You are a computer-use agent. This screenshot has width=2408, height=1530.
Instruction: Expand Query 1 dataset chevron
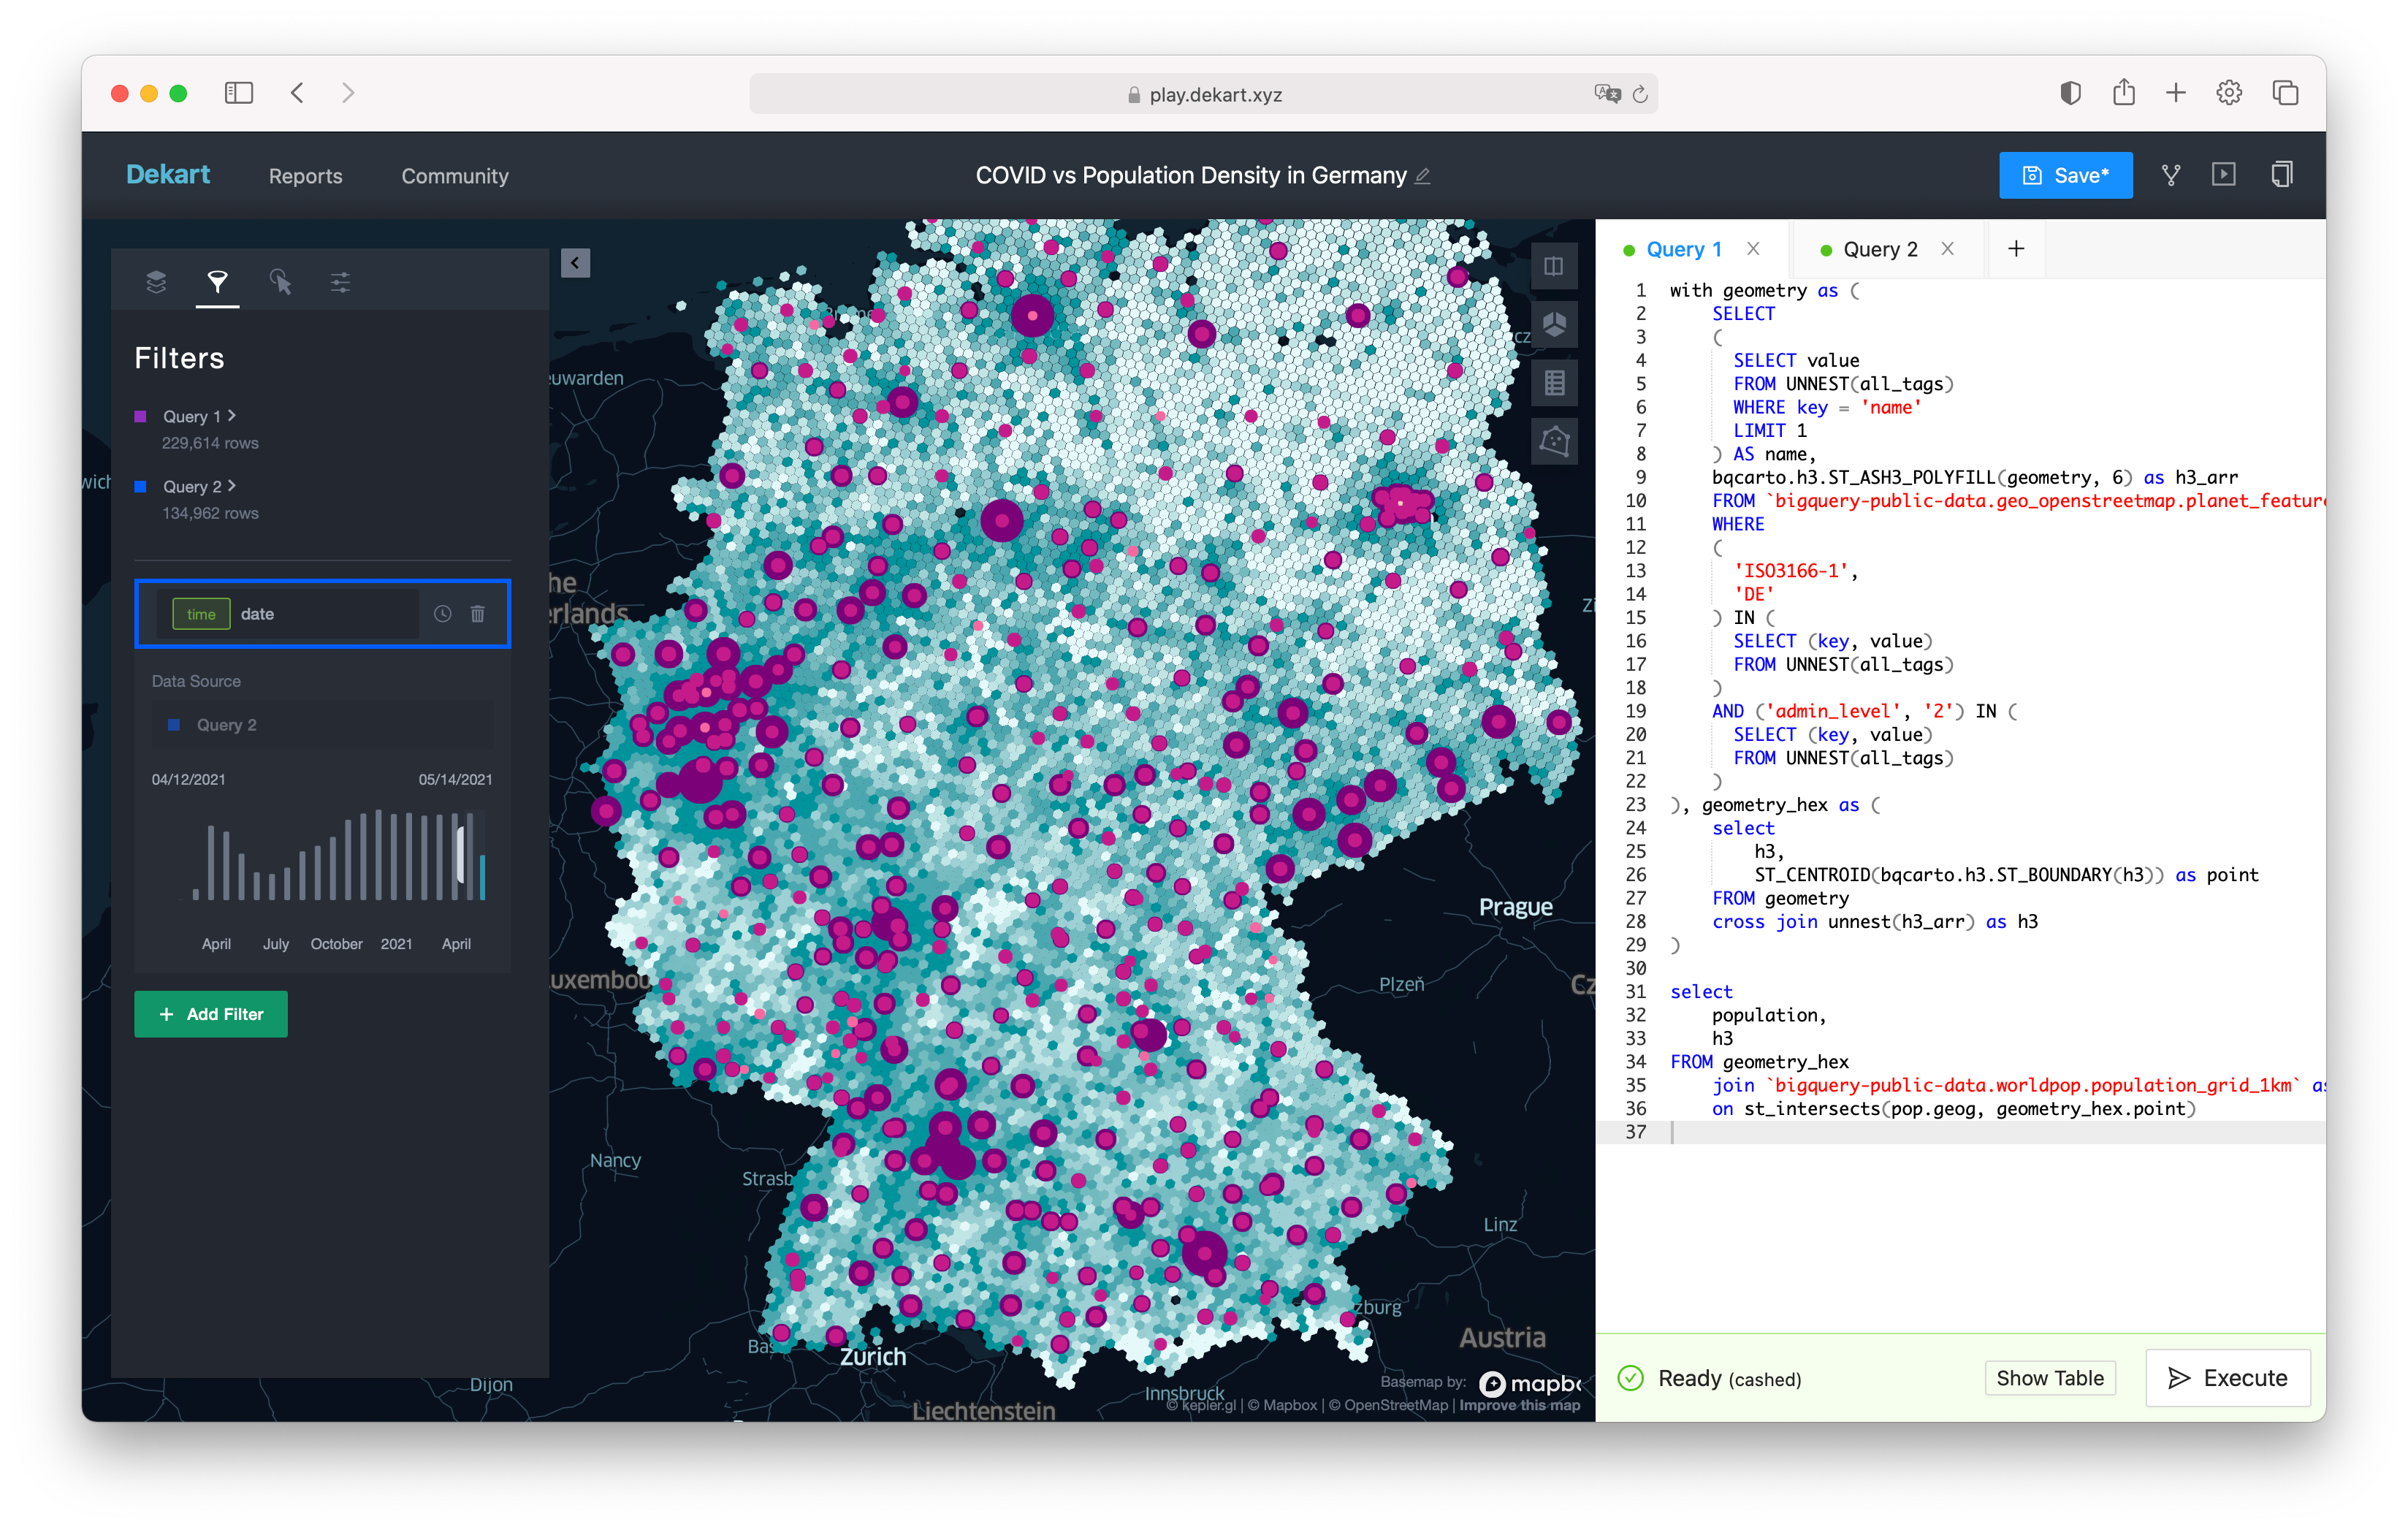(x=232, y=415)
